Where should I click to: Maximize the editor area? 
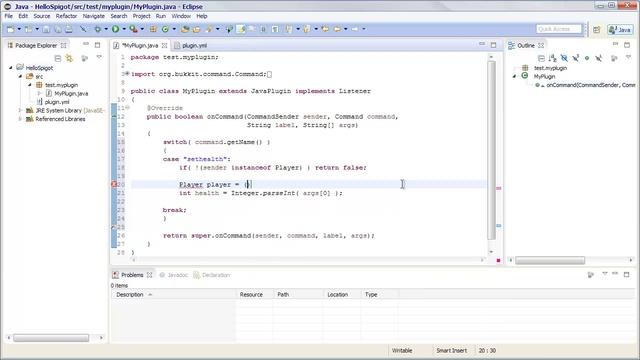point(493,45)
